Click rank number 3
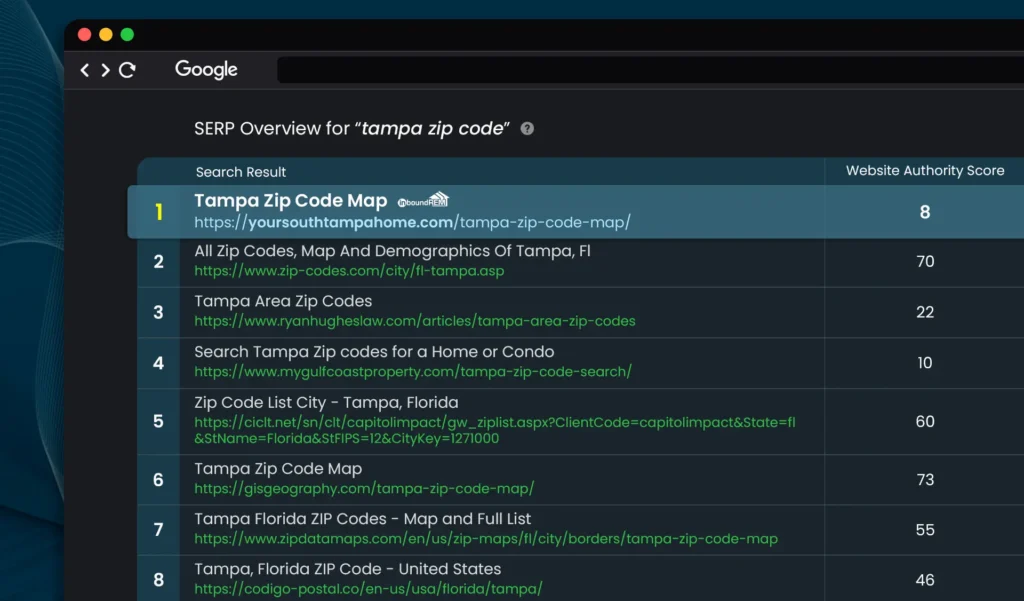The height and width of the screenshot is (601, 1024). (x=159, y=312)
